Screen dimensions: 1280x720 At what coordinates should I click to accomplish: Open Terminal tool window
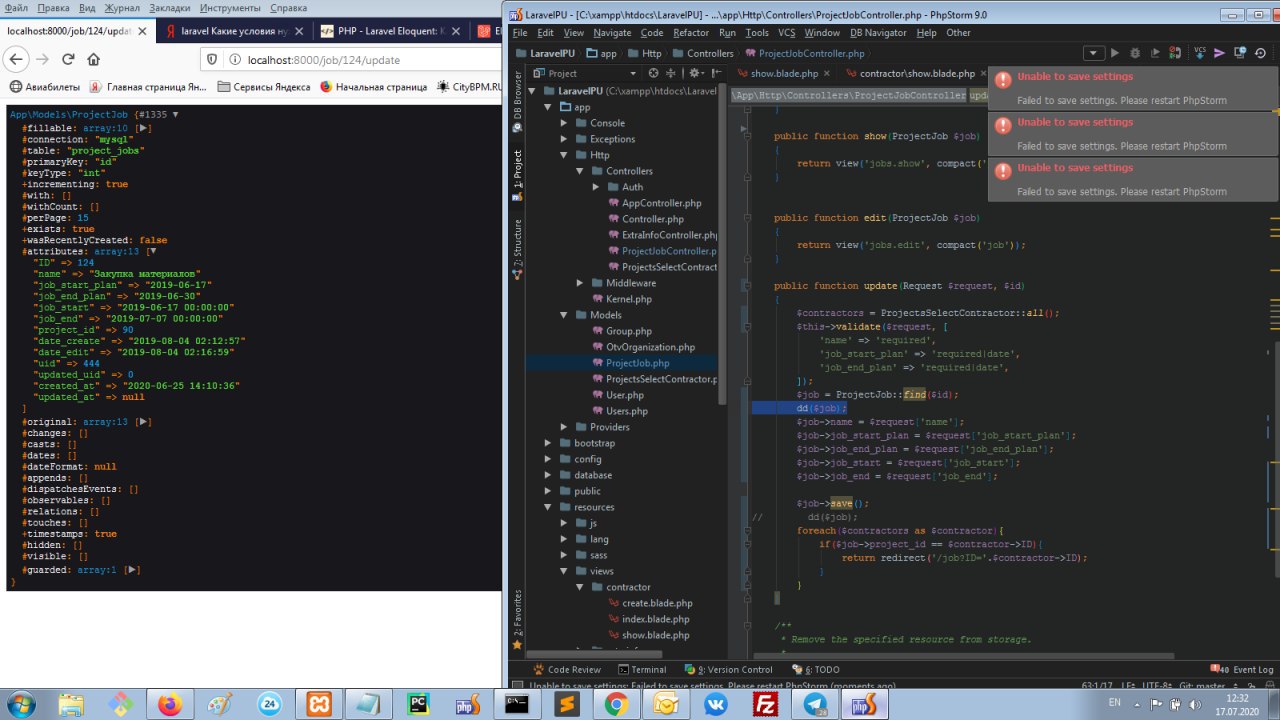click(642, 669)
